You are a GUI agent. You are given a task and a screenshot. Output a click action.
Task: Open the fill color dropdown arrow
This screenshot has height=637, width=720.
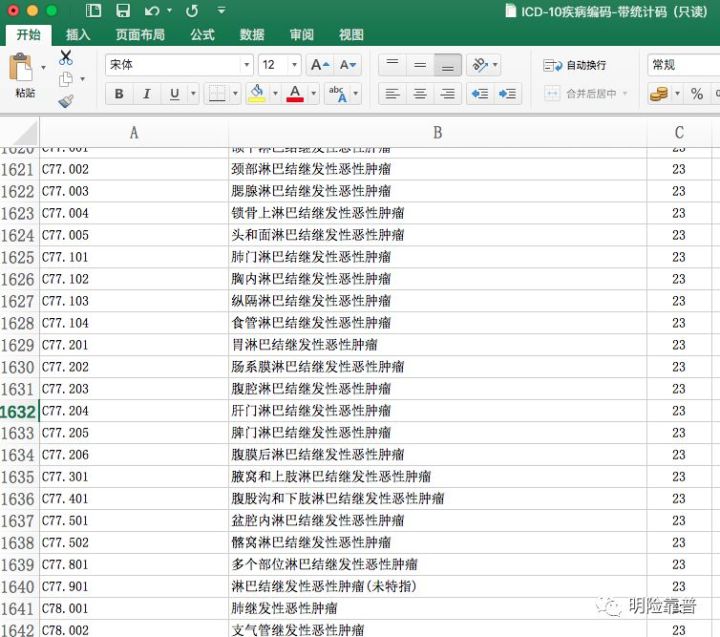coord(275,94)
